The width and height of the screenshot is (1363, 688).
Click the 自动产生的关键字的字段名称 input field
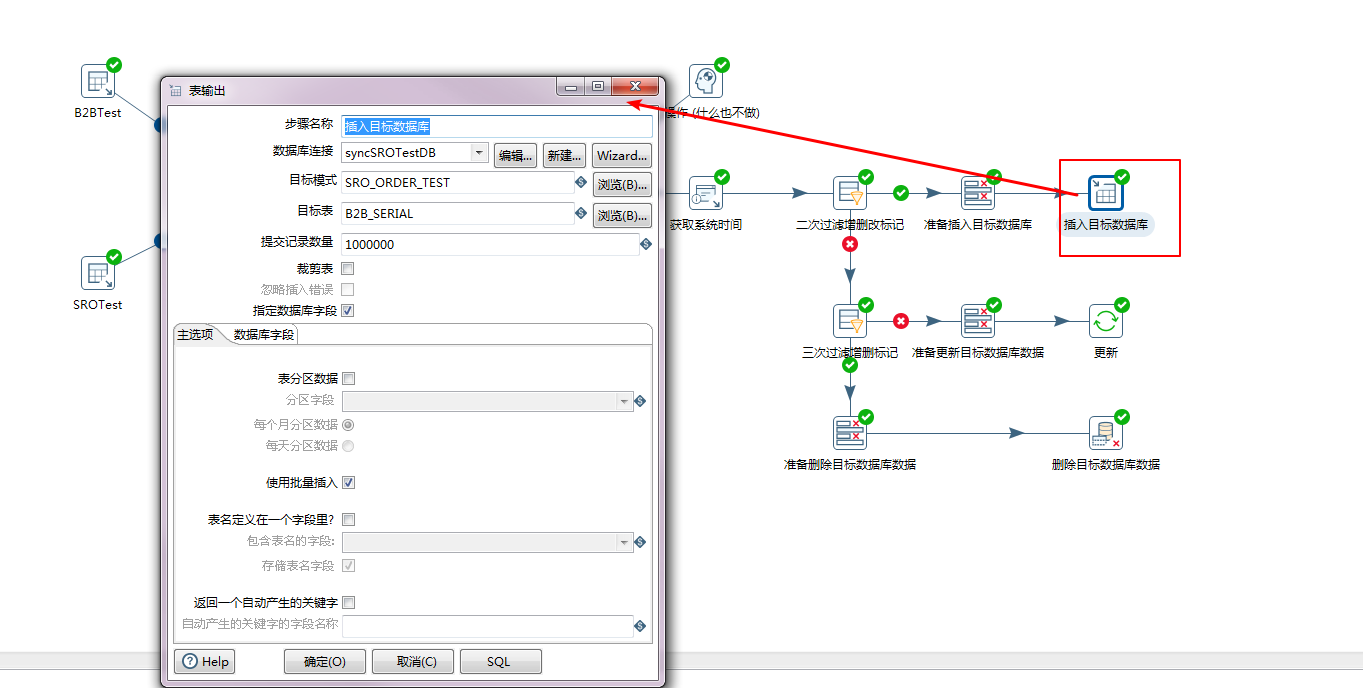(x=488, y=626)
